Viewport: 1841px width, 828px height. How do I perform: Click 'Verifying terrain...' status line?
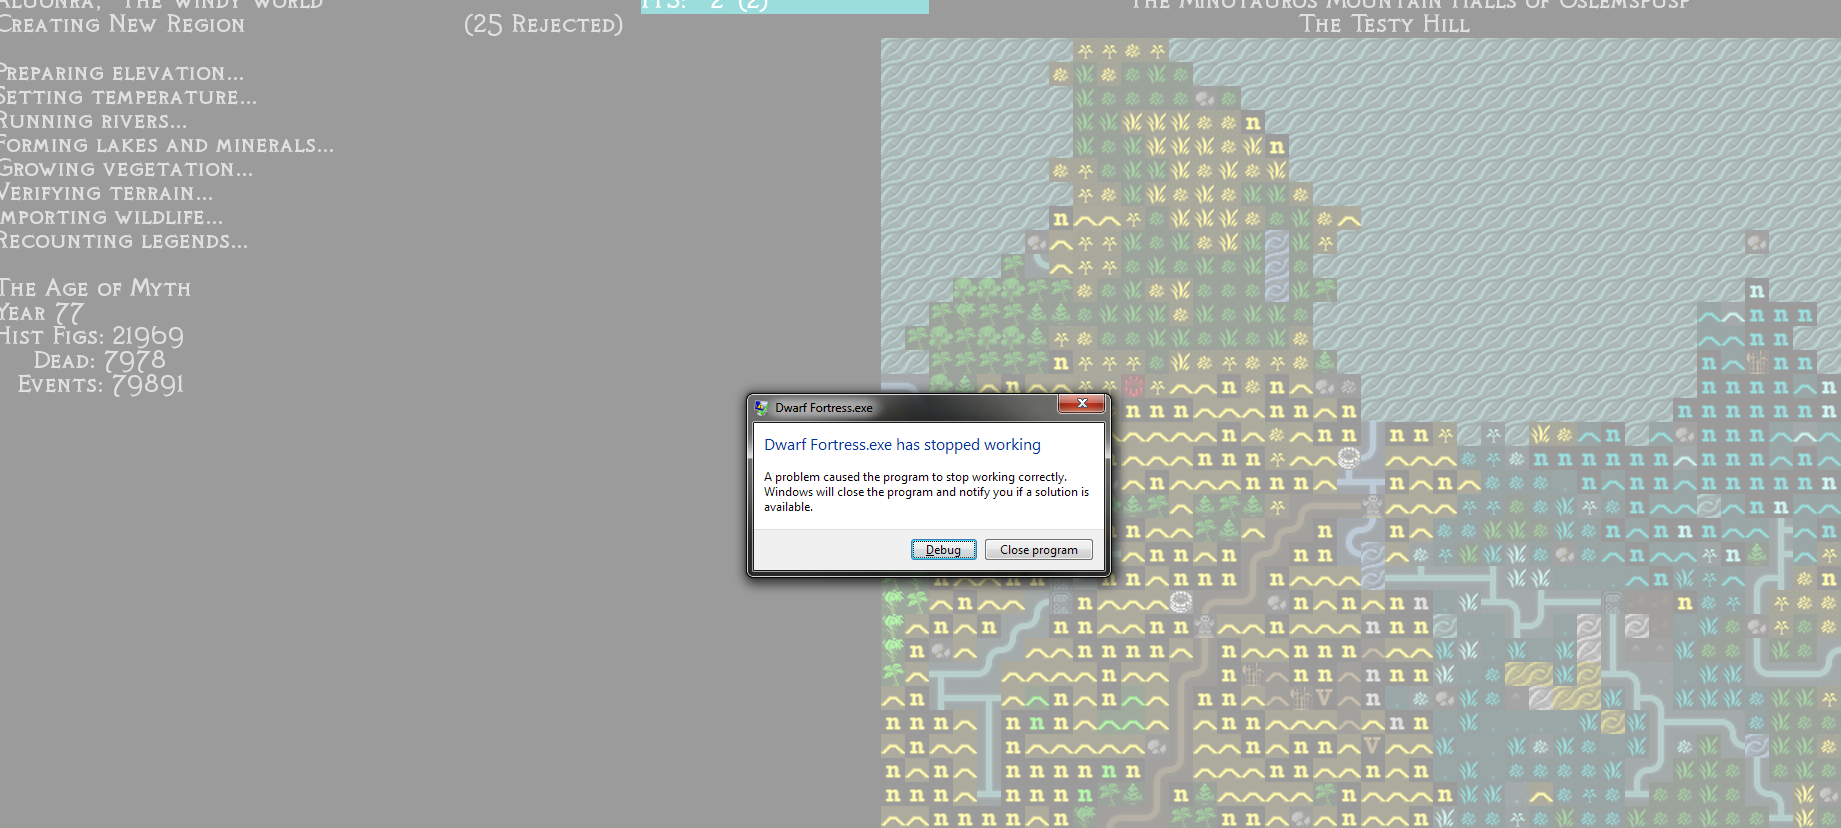point(106,193)
